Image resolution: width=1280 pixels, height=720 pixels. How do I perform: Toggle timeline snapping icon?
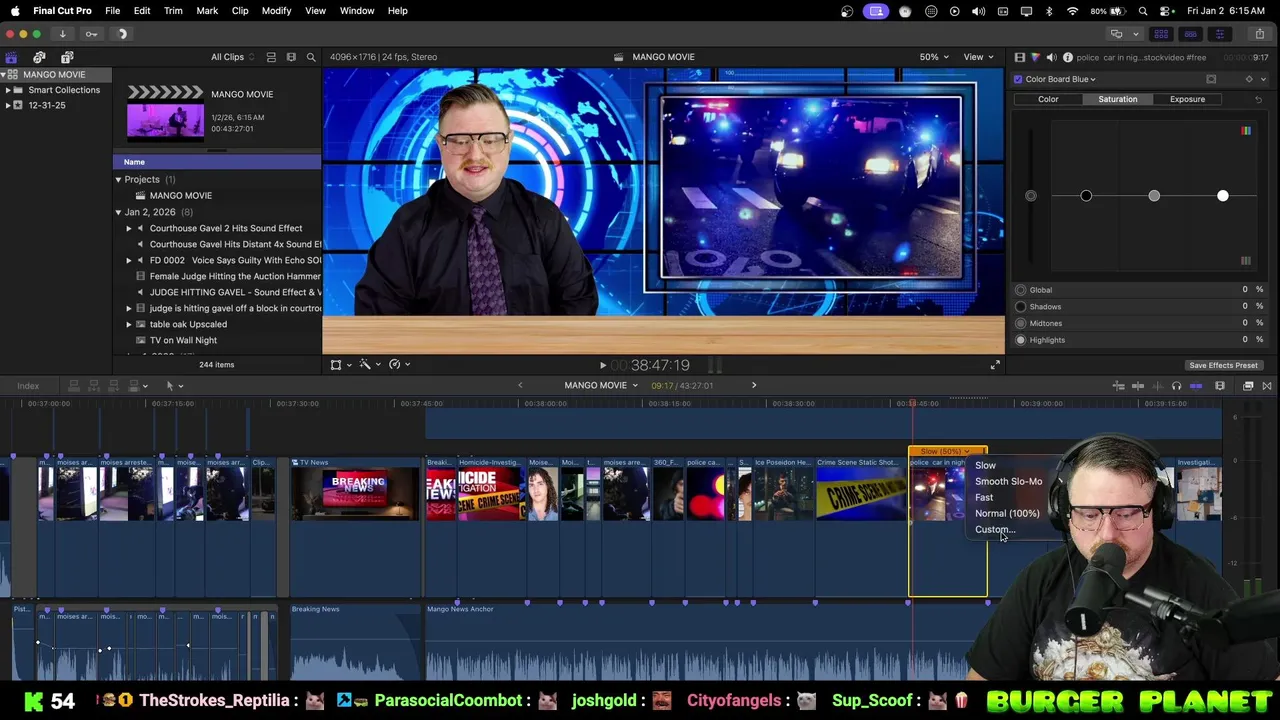pos(1196,386)
